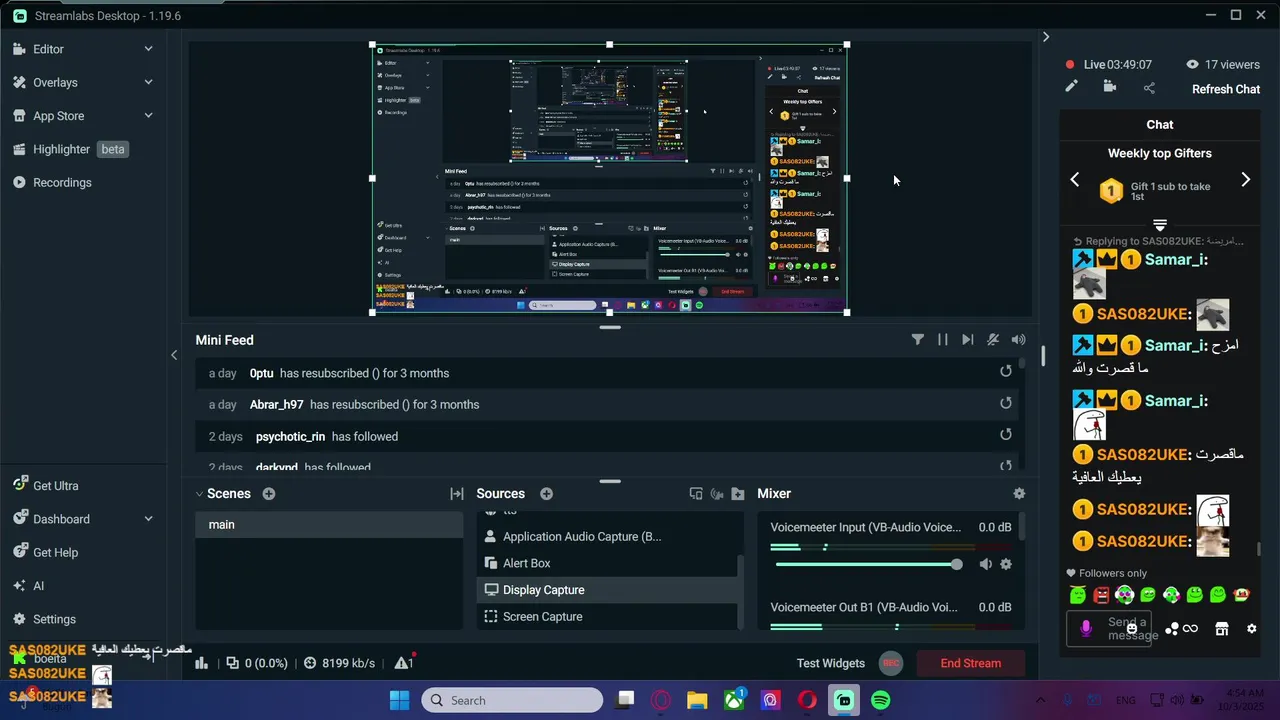The image size is (1280, 720).
Task: Edit stream info pencil icon
Action: click(1071, 87)
